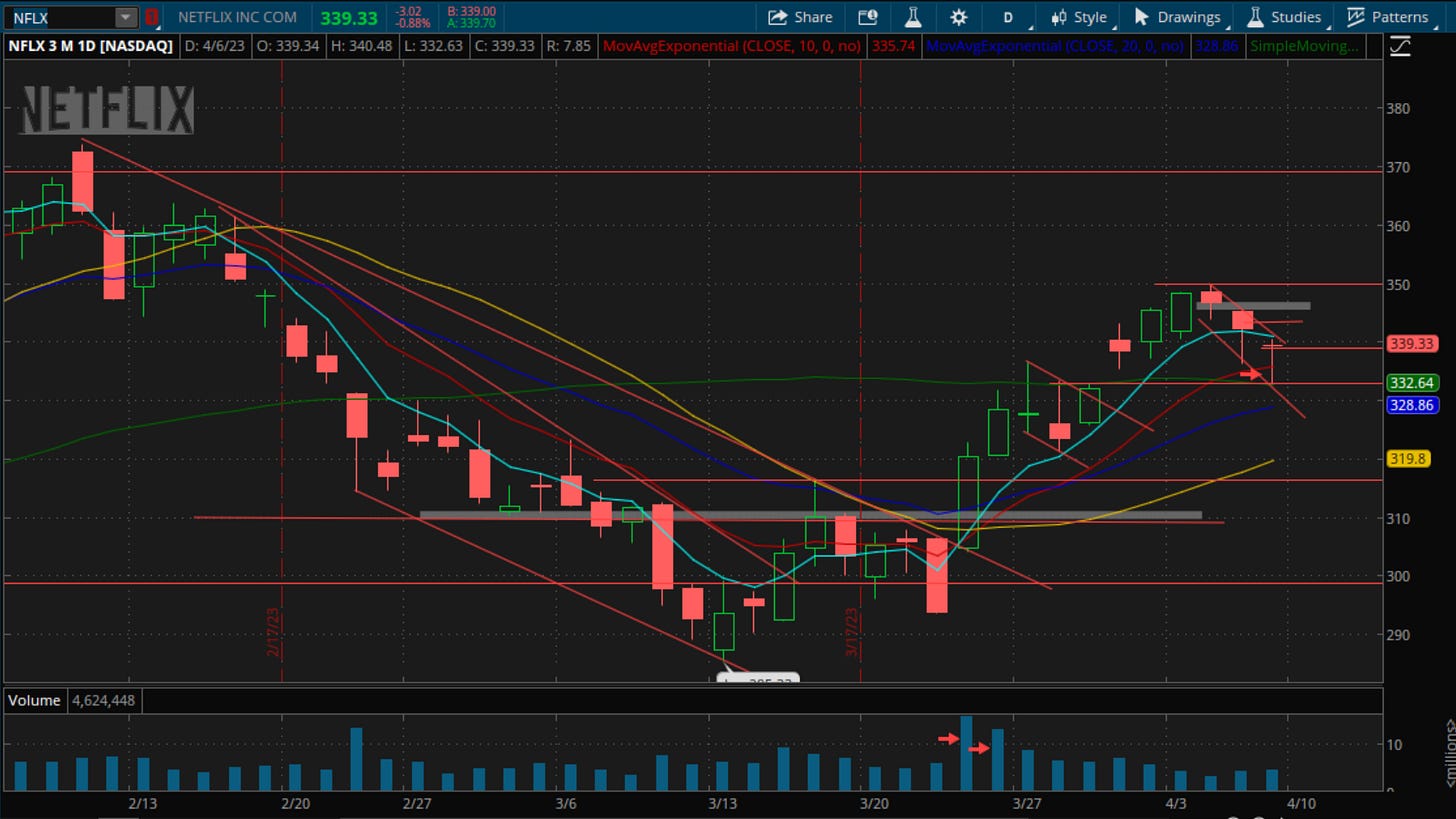Click the 4/10 date on time axis

coord(1301,804)
